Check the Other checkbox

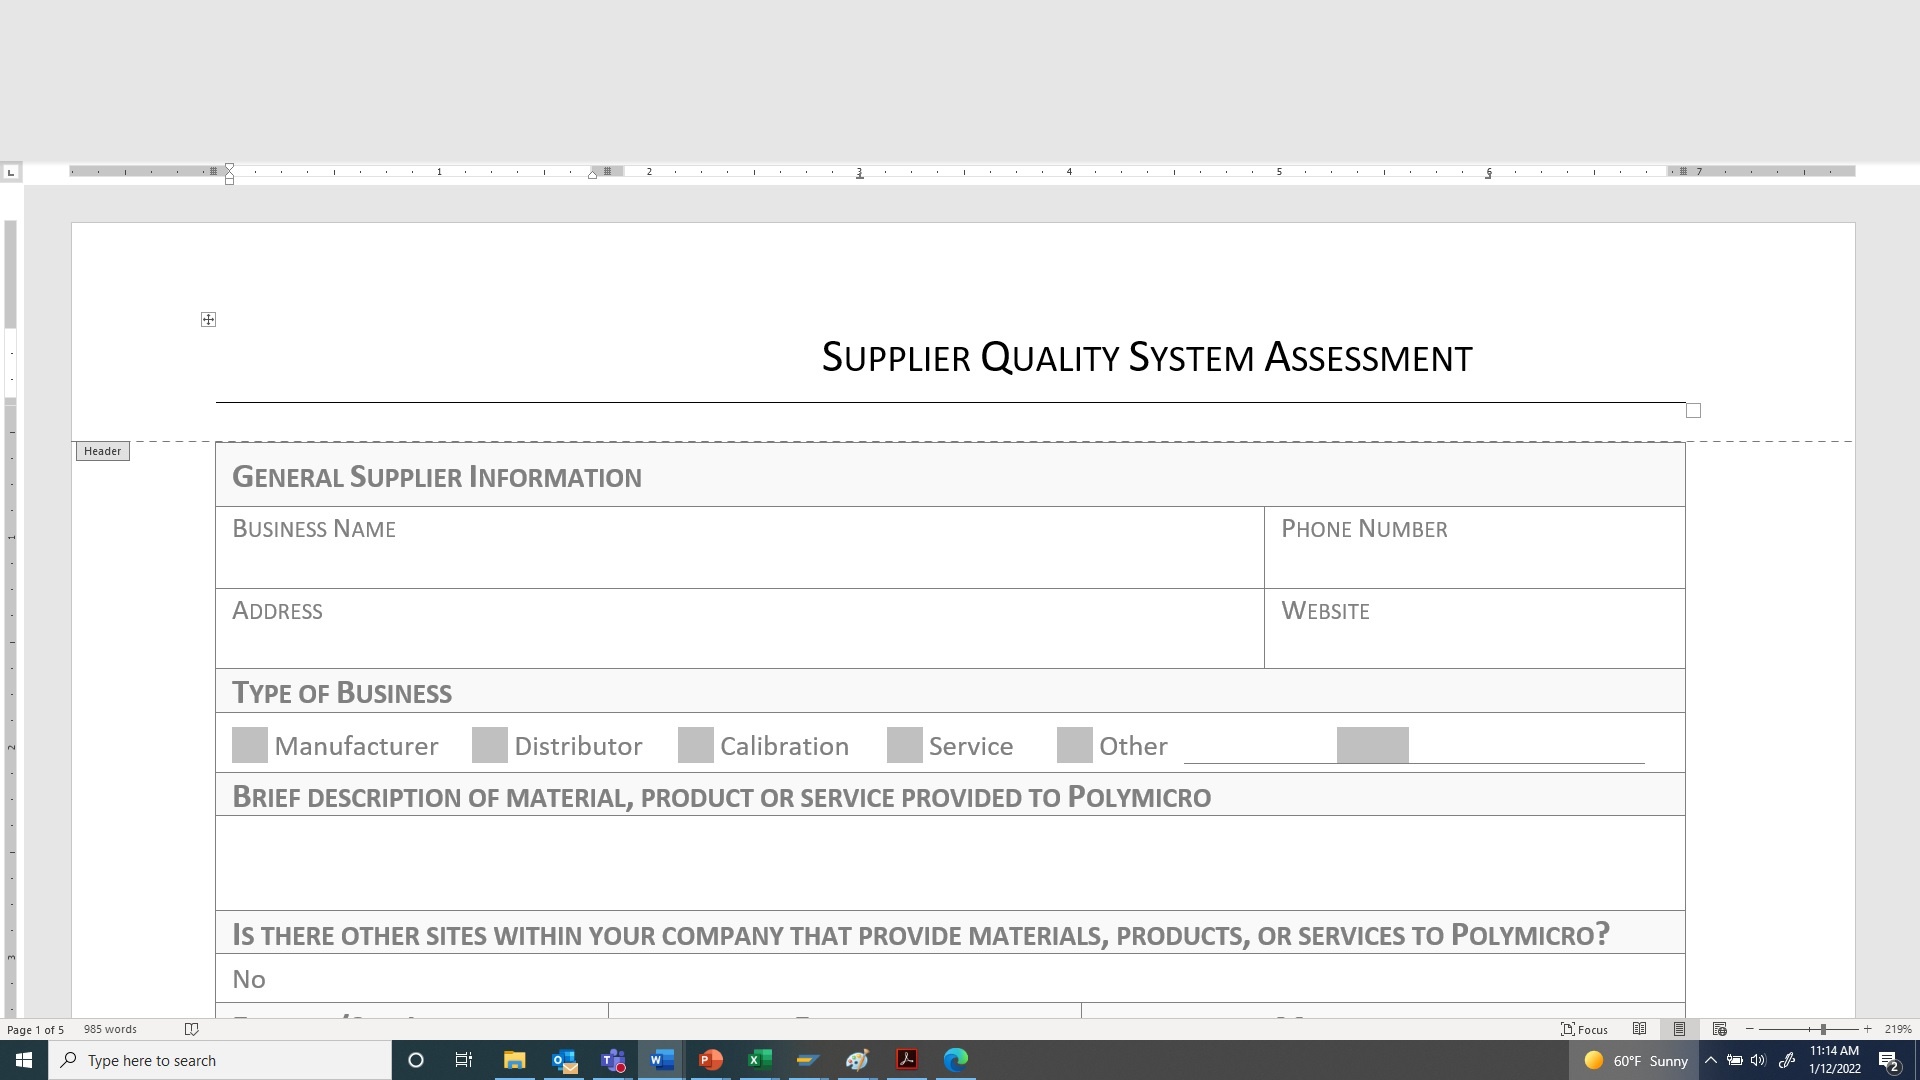1075,745
